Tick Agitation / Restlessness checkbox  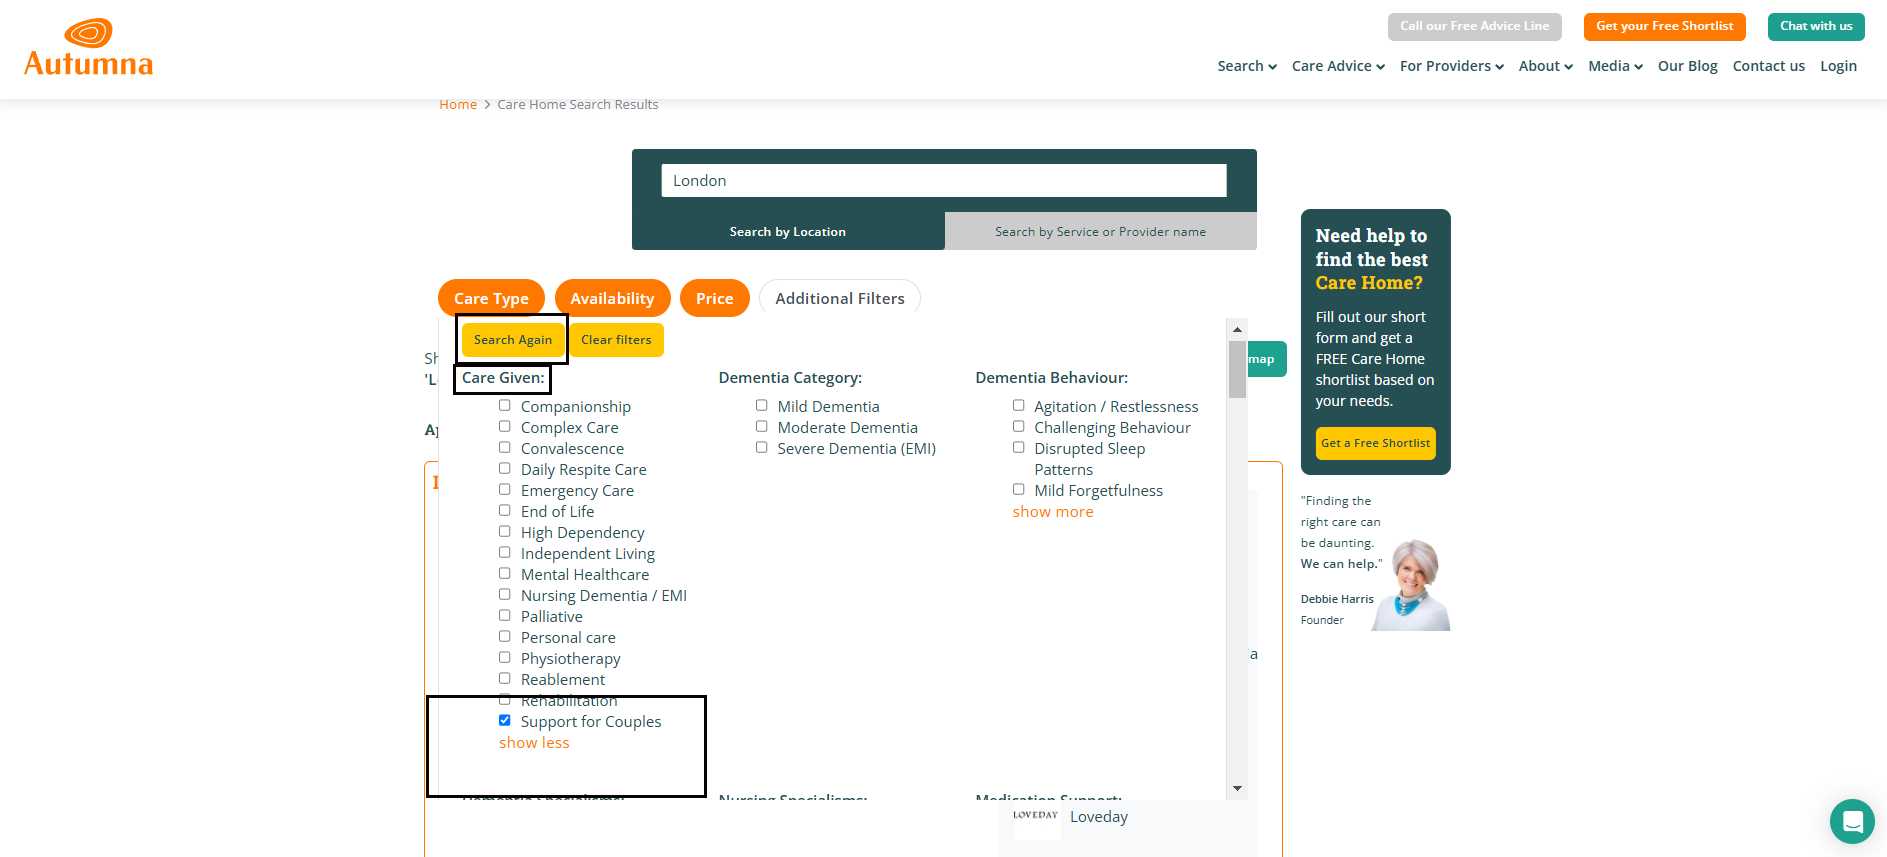tap(1019, 406)
